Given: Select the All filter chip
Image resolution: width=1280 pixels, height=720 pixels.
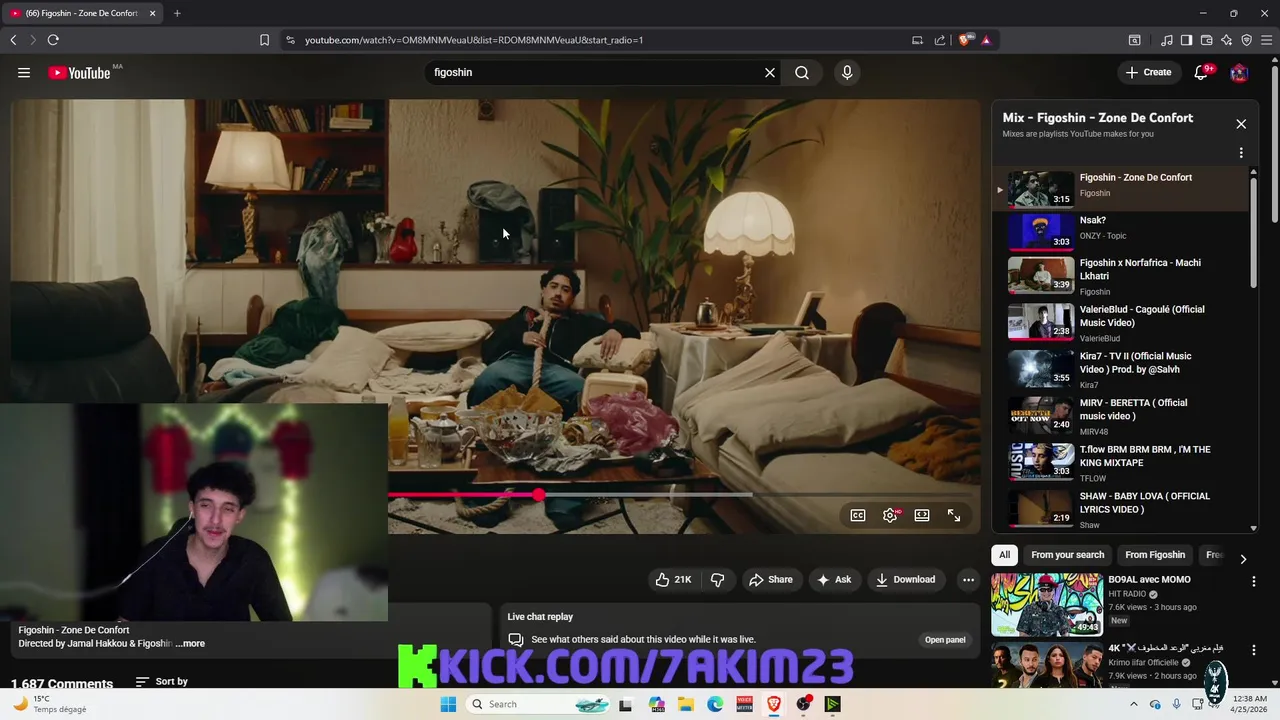Looking at the screenshot, I should pos(1004,555).
